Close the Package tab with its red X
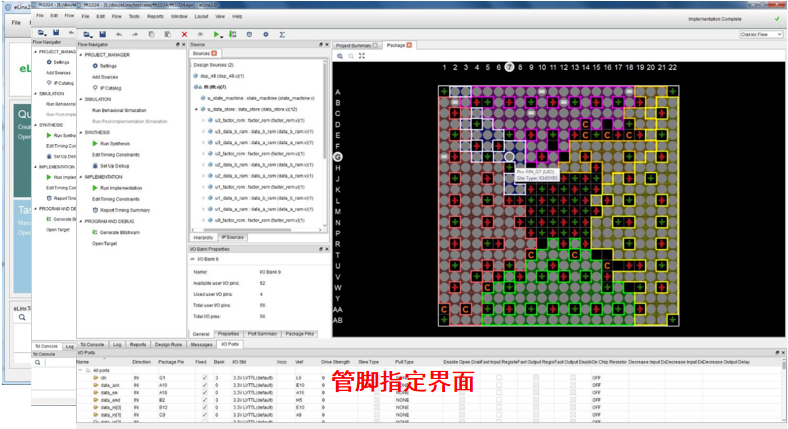The image size is (788, 429). [408, 46]
